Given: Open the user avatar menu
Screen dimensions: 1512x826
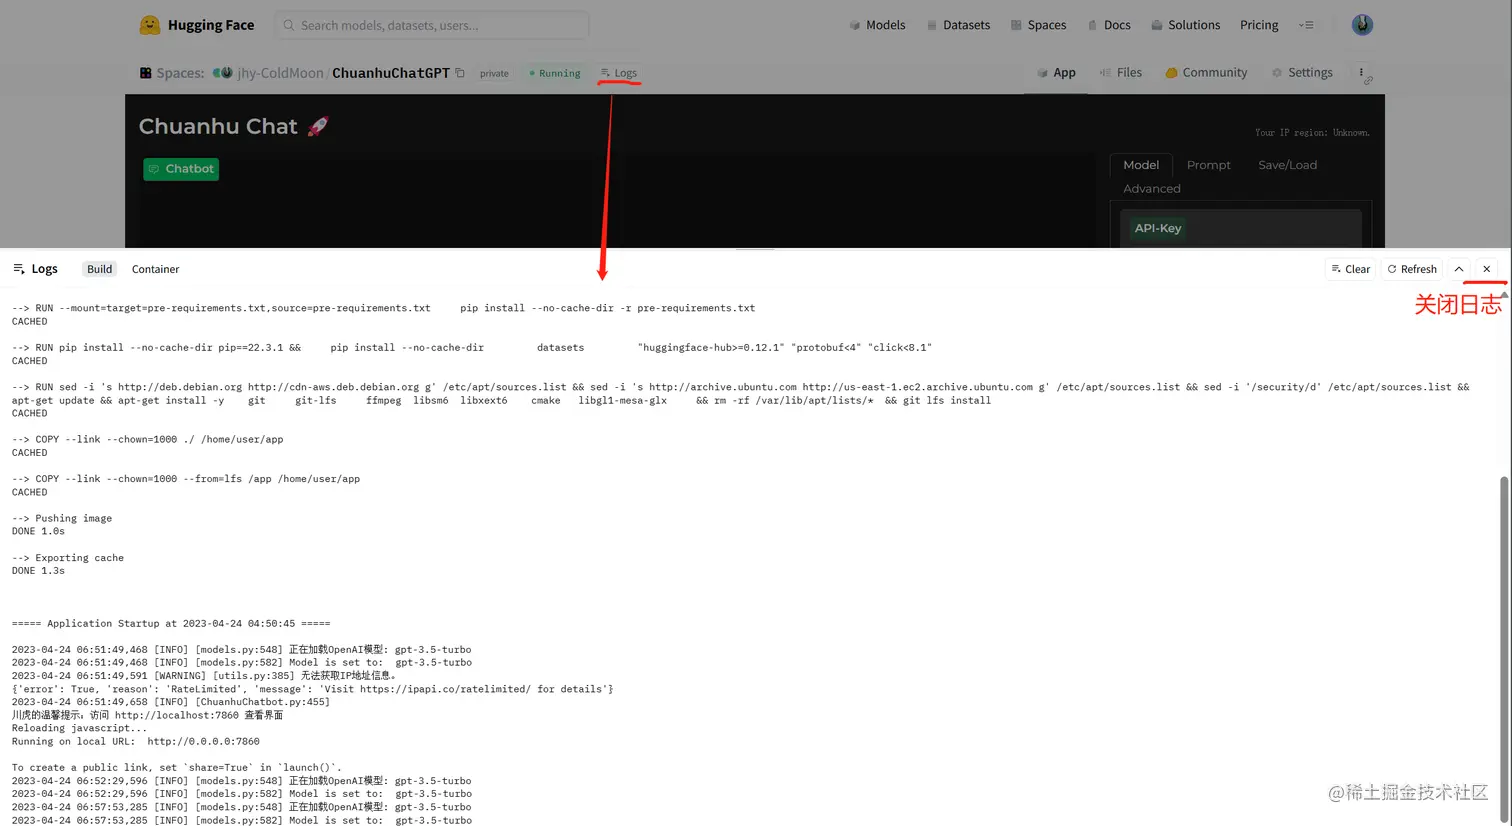Looking at the screenshot, I should (1362, 25).
